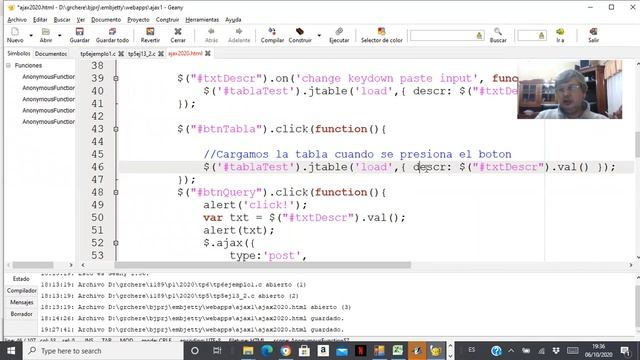640x360 pixels.
Task: Open the Ayuda menu
Action: pos(233,20)
